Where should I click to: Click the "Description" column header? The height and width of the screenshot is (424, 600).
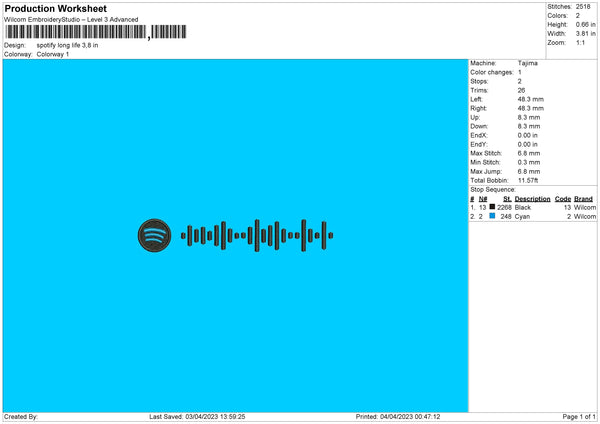[x=532, y=199]
